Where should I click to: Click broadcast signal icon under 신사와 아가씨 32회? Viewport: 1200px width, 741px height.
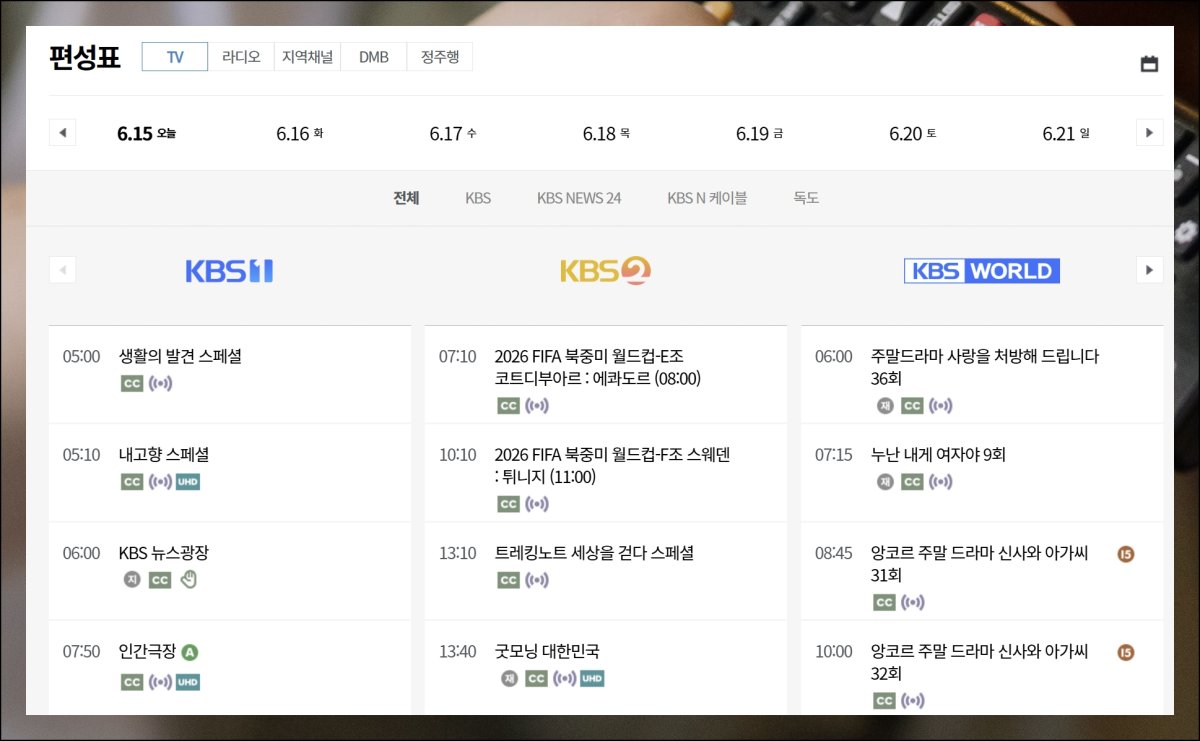[913, 701]
